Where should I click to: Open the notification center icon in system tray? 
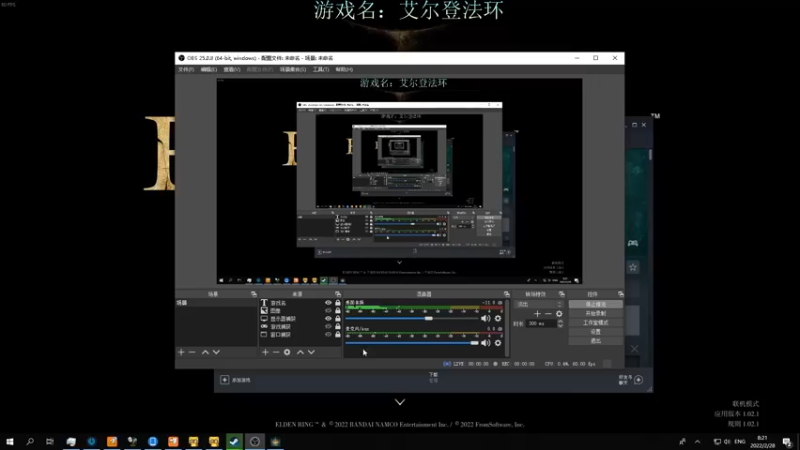click(787, 442)
